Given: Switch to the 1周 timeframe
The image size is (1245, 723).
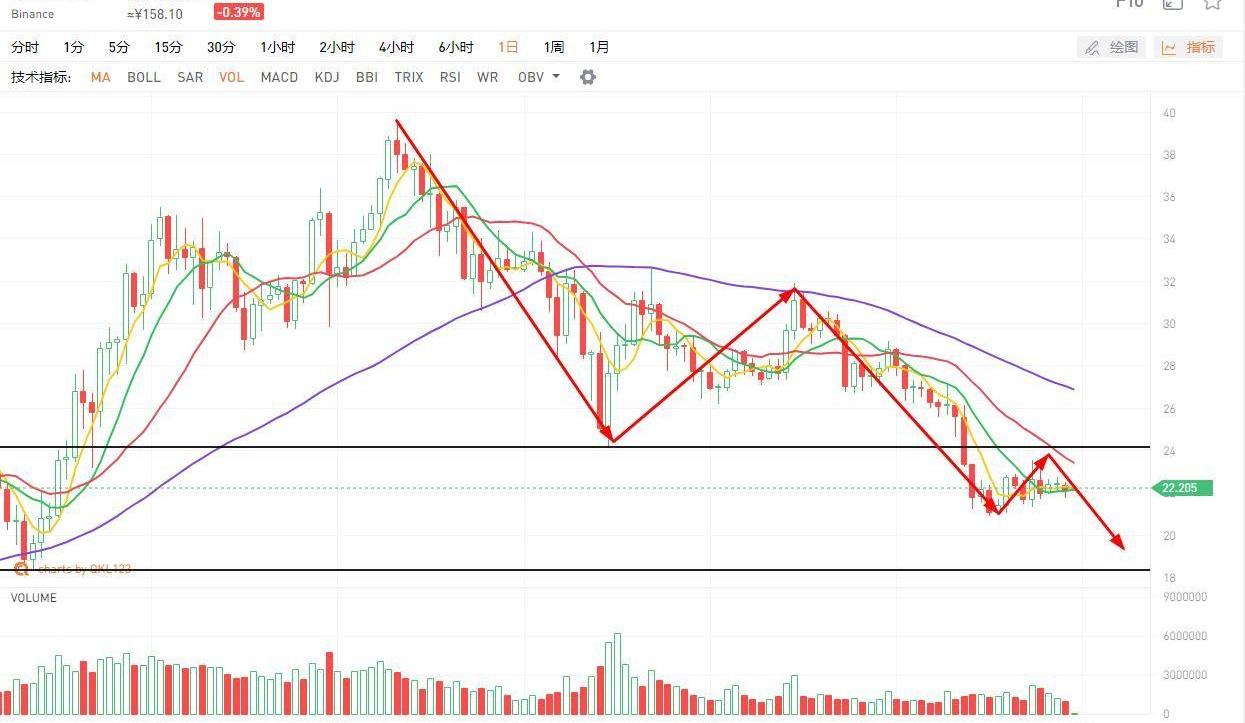Looking at the screenshot, I should 554,47.
